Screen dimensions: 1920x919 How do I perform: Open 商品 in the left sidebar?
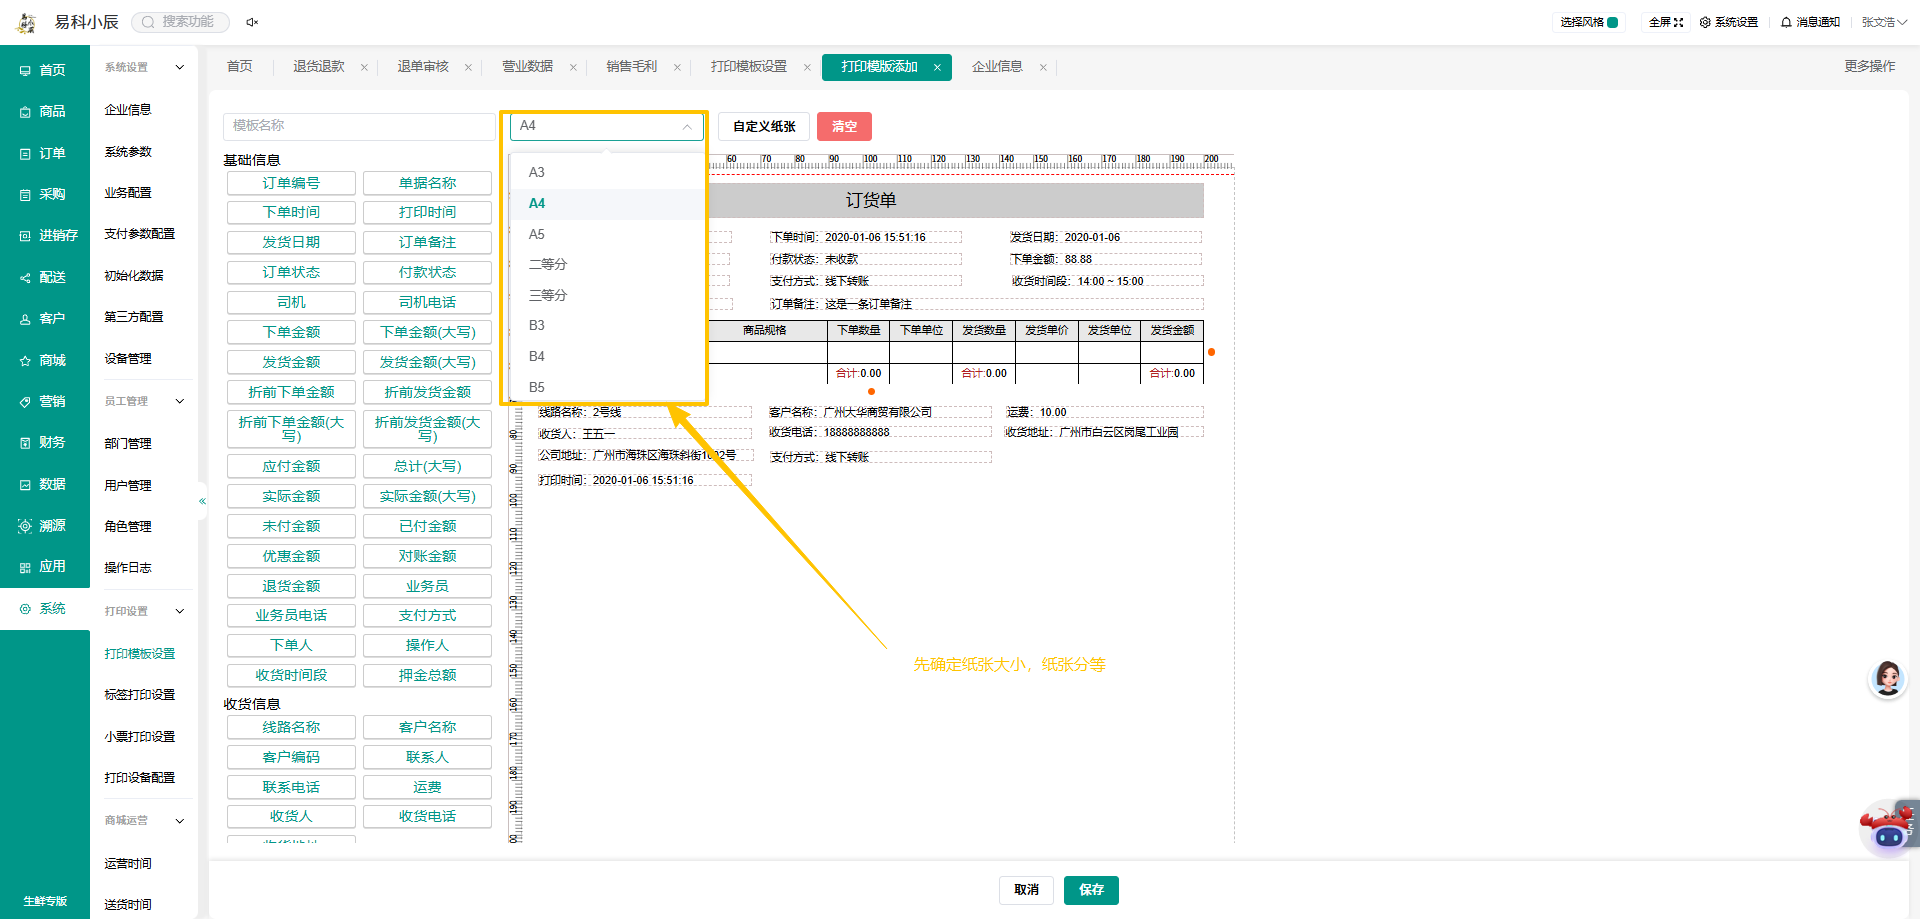pyautogui.click(x=45, y=111)
